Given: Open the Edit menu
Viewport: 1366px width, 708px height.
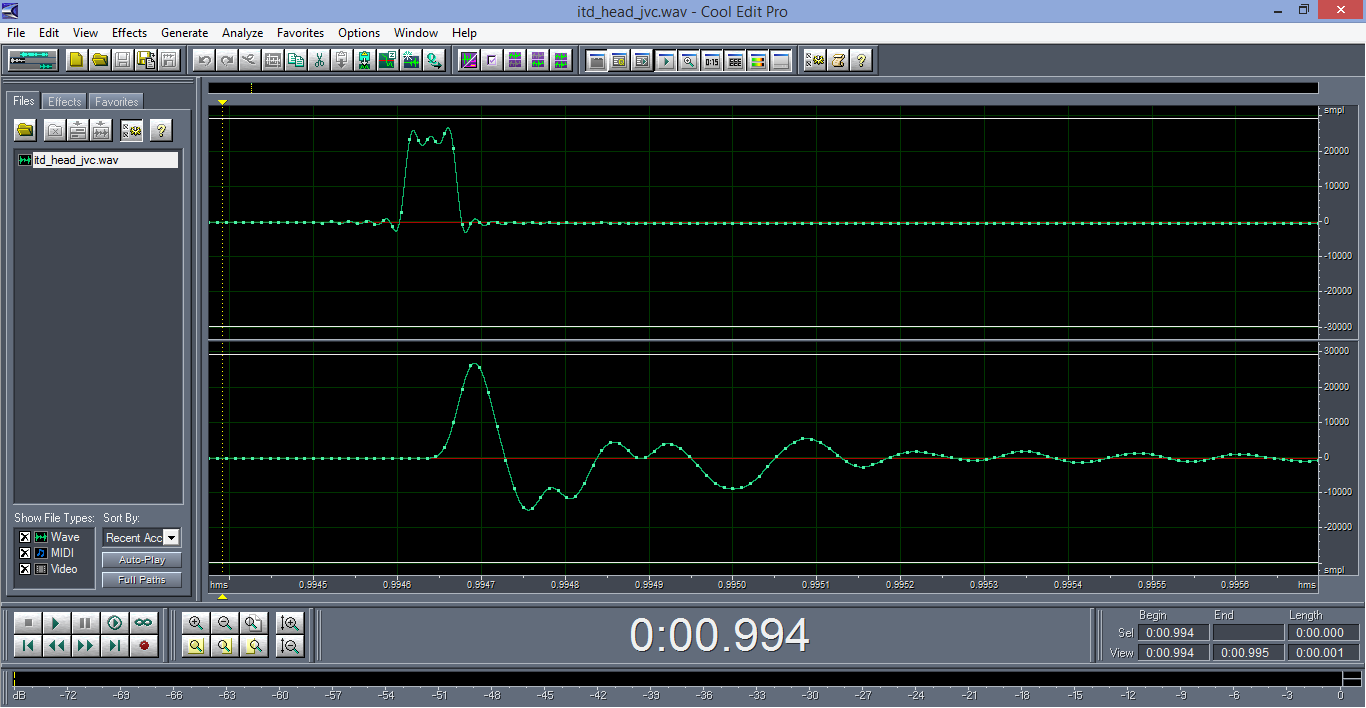Looking at the screenshot, I should point(49,33).
